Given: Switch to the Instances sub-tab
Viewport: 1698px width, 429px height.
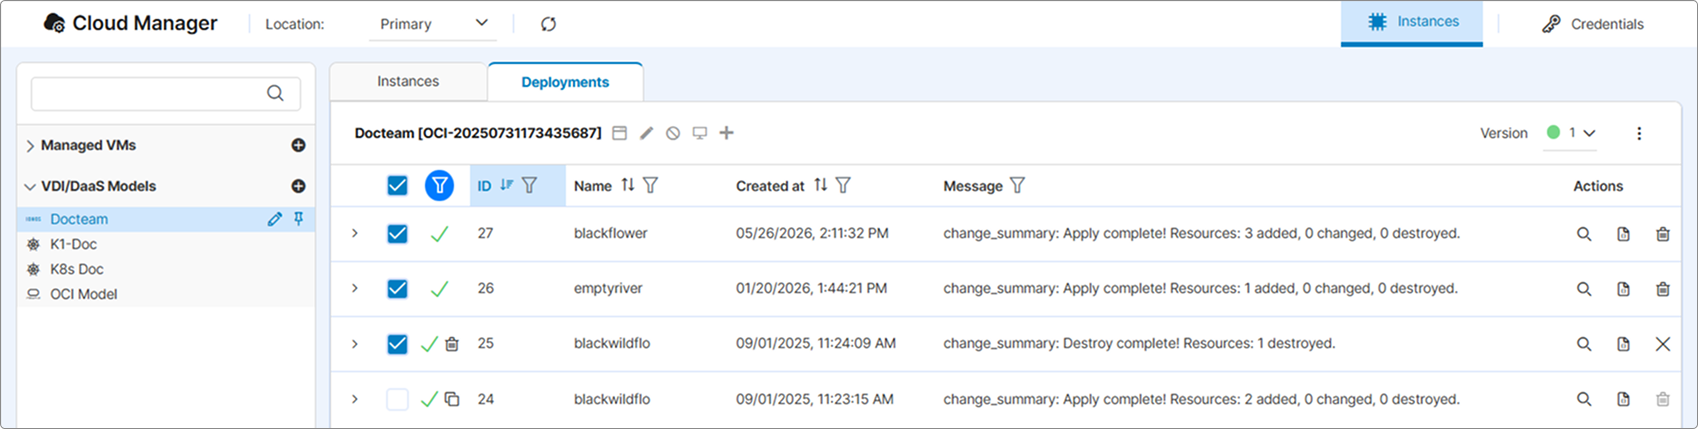Looking at the screenshot, I should coord(408,81).
